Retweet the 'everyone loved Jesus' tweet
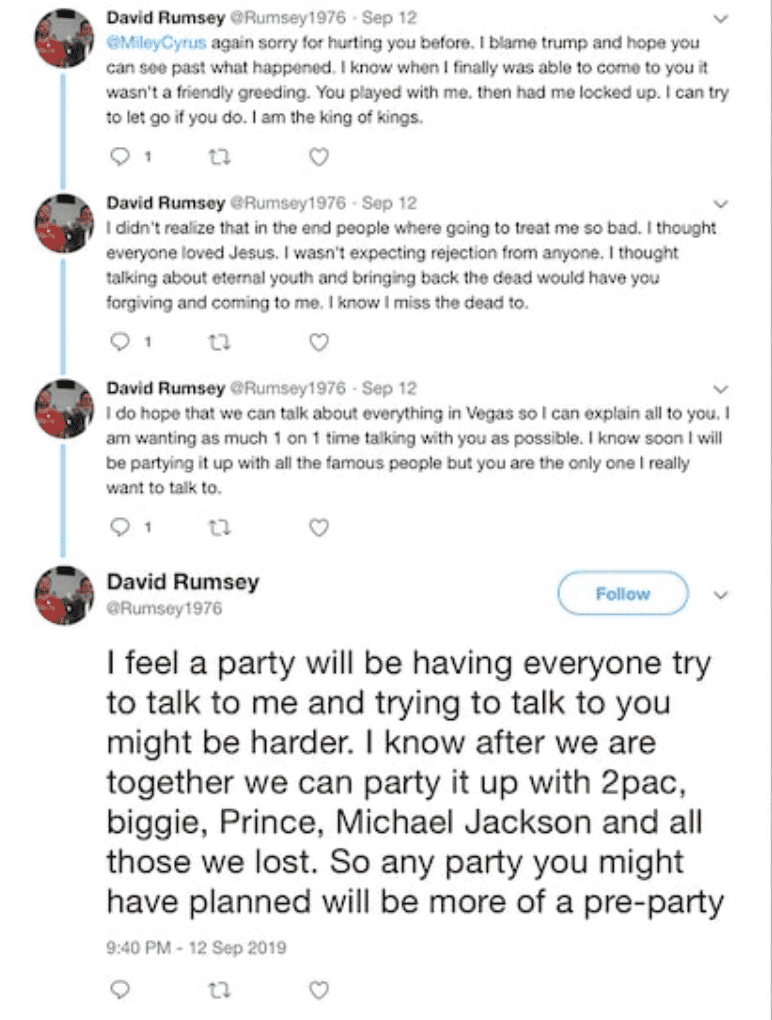Screen dimensions: 772x1020 pyautogui.click(x=219, y=342)
